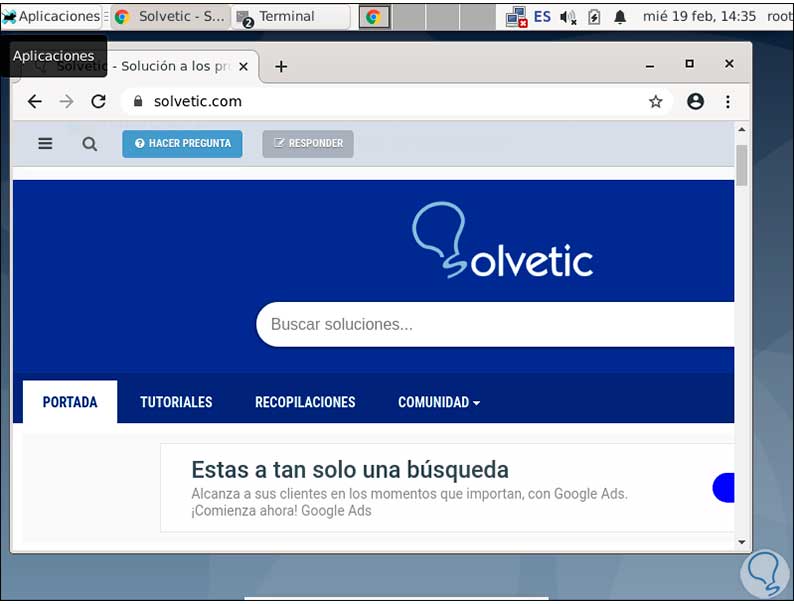
Task: Bookmark this page with the star
Action: click(x=656, y=102)
